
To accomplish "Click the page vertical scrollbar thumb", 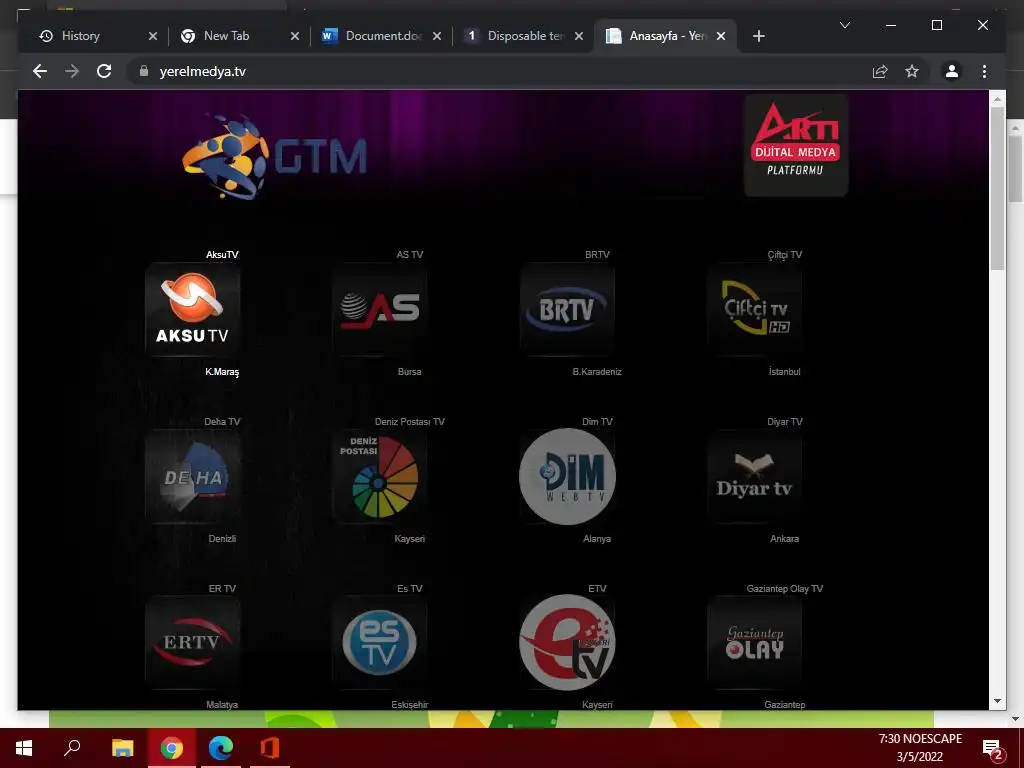I will tap(997, 188).
